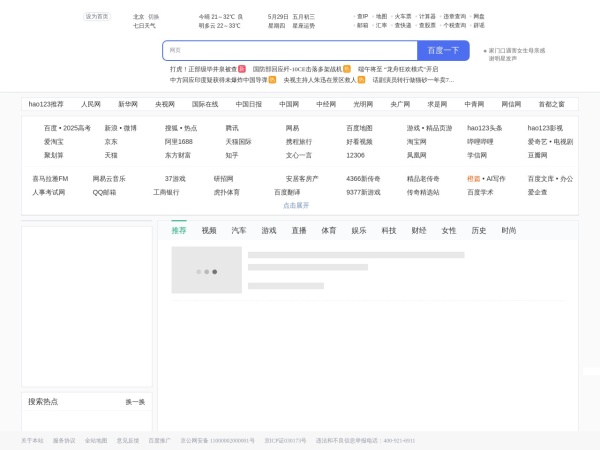Open 新华网 in the media bar
600x450 pixels.
[128, 104]
